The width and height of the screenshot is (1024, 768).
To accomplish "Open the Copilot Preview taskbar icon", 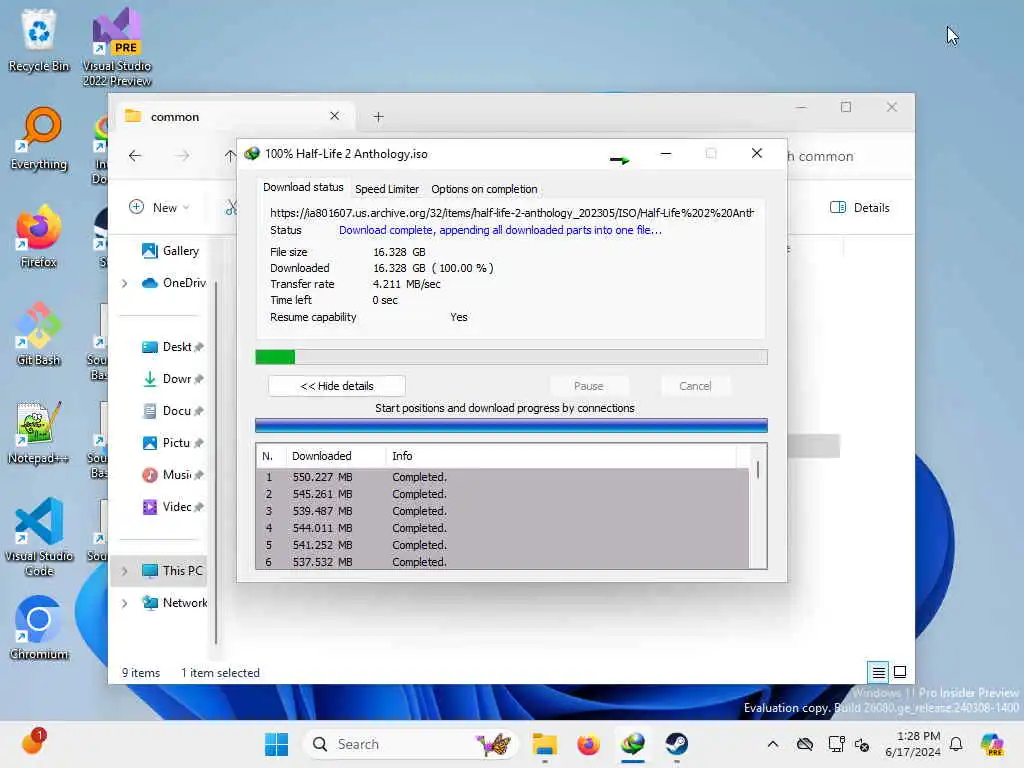I will point(992,744).
